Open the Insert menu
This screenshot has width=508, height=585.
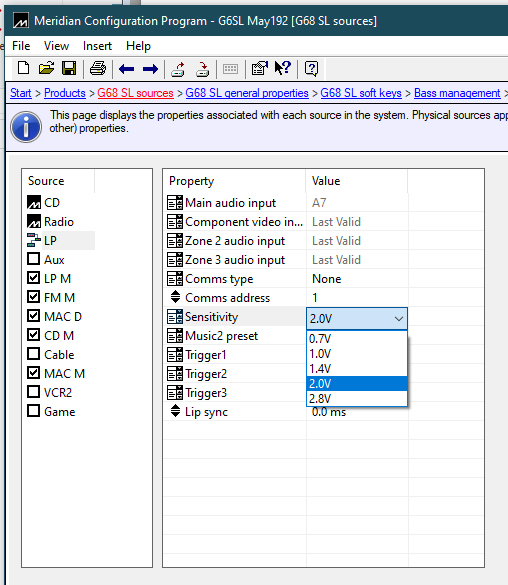pyautogui.click(x=97, y=46)
